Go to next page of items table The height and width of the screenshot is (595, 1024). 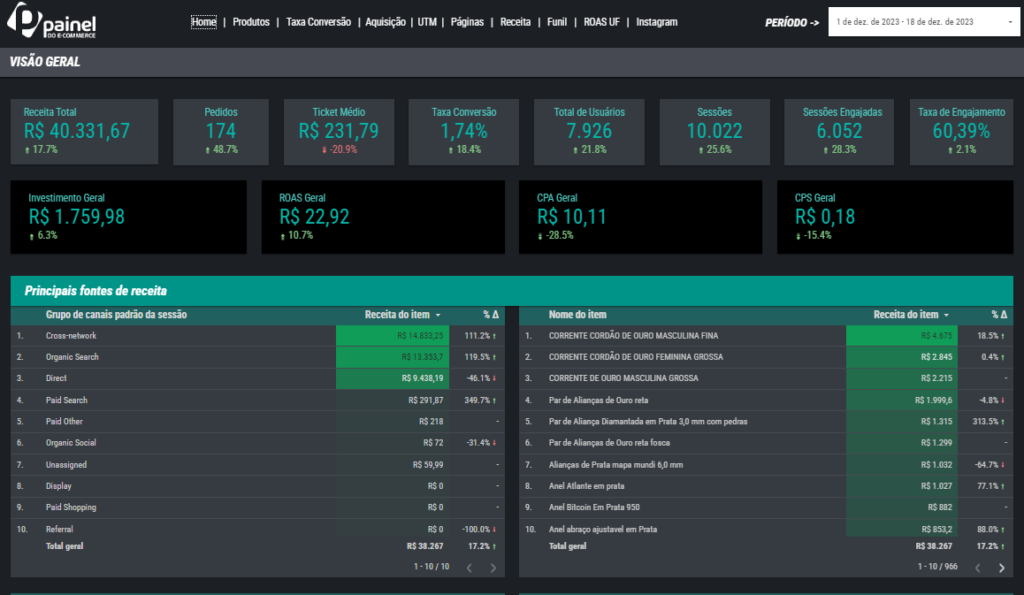tap(1002, 568)
